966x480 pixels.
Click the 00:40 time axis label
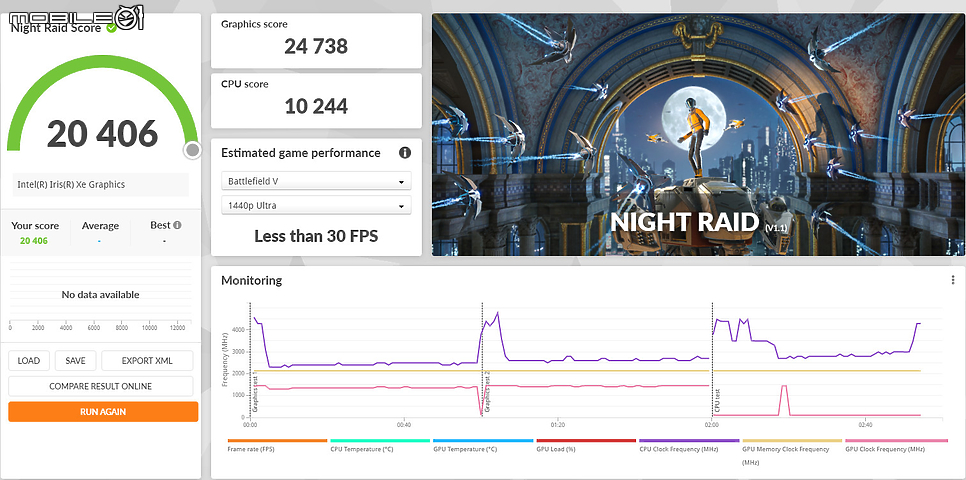pos(404,425)
